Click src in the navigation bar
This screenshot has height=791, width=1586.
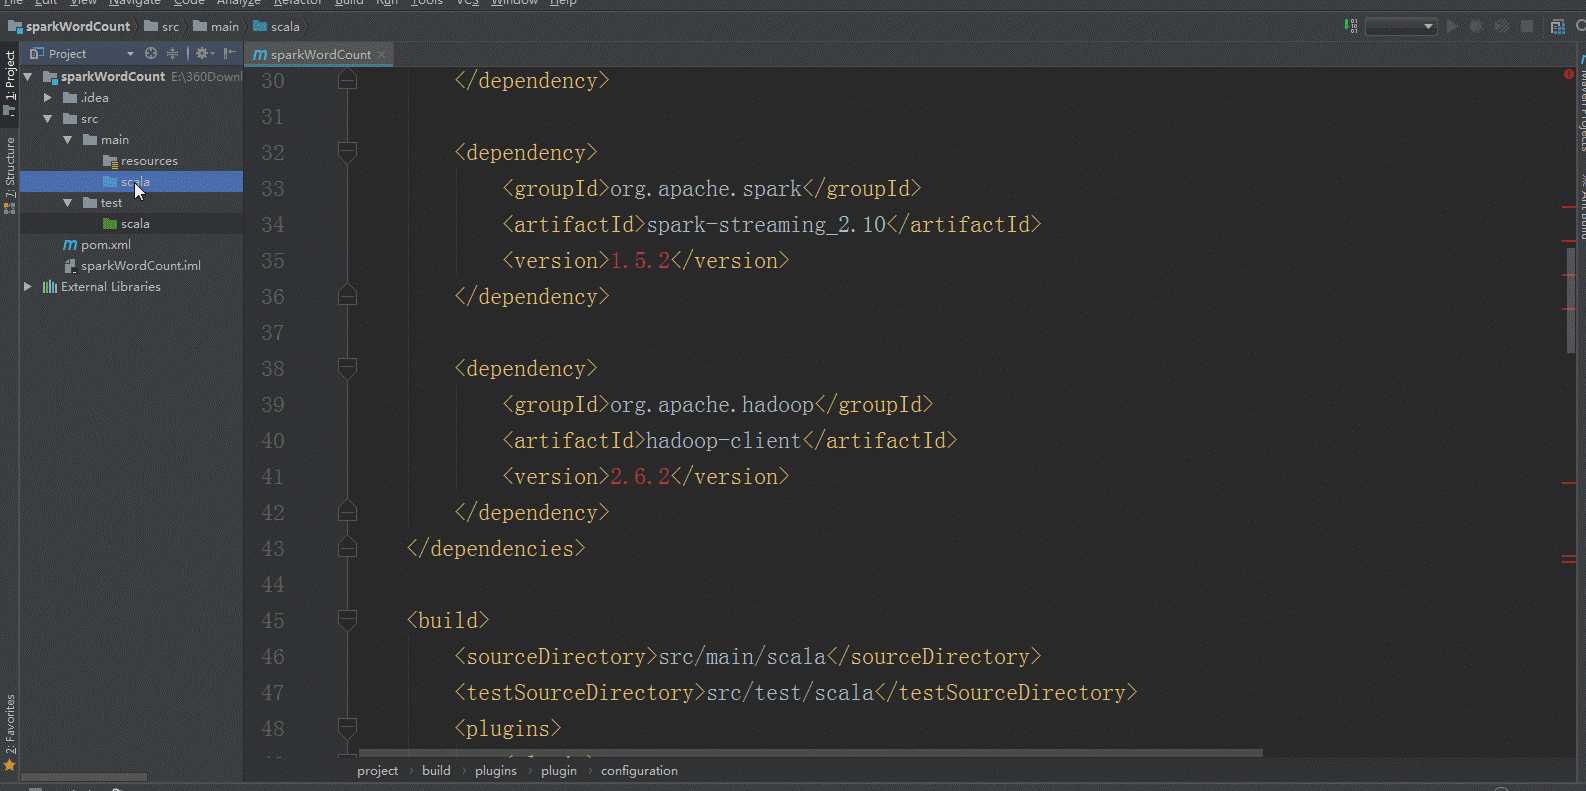click(162, 27)
